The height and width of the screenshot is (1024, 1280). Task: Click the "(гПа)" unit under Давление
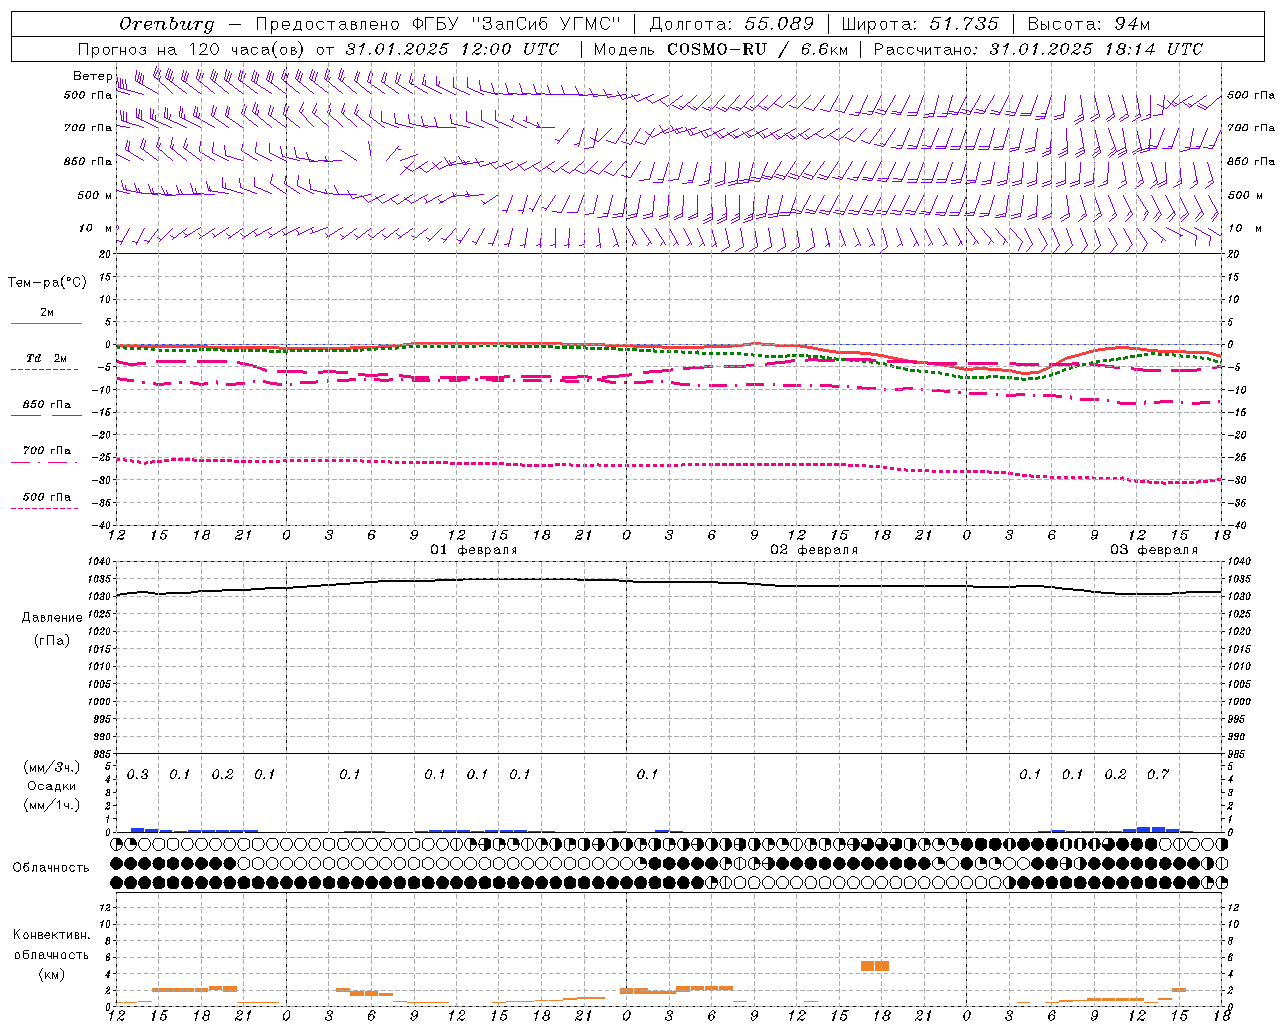tap(52, 640)
